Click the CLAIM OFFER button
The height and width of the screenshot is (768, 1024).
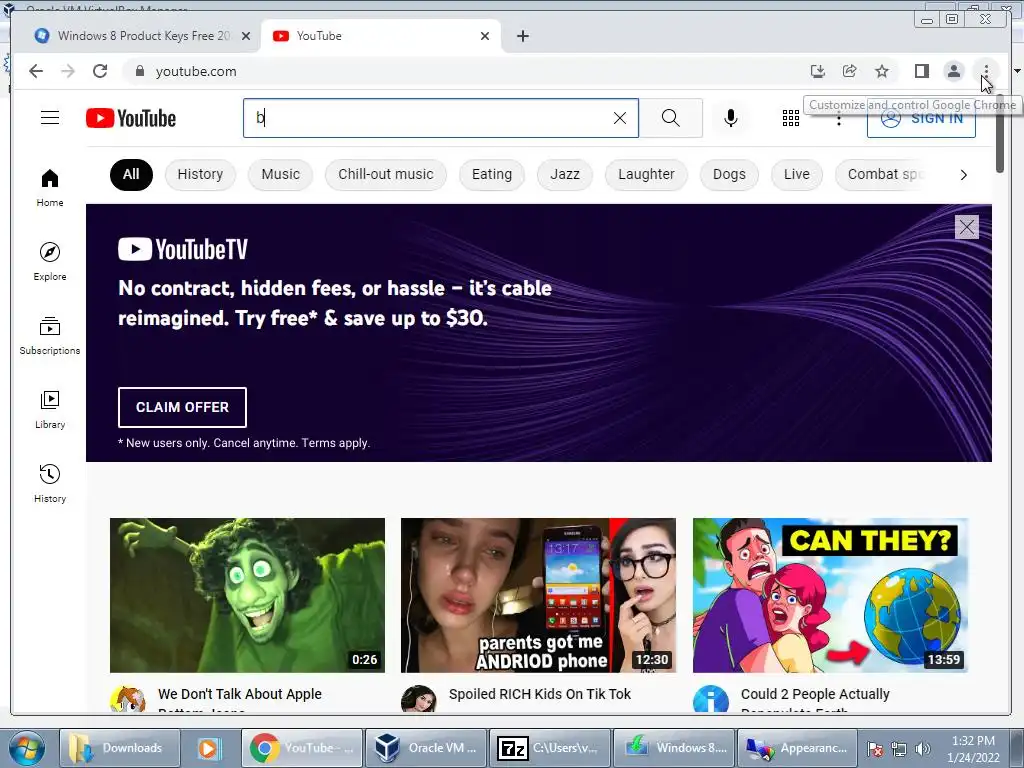click(182, 408)
